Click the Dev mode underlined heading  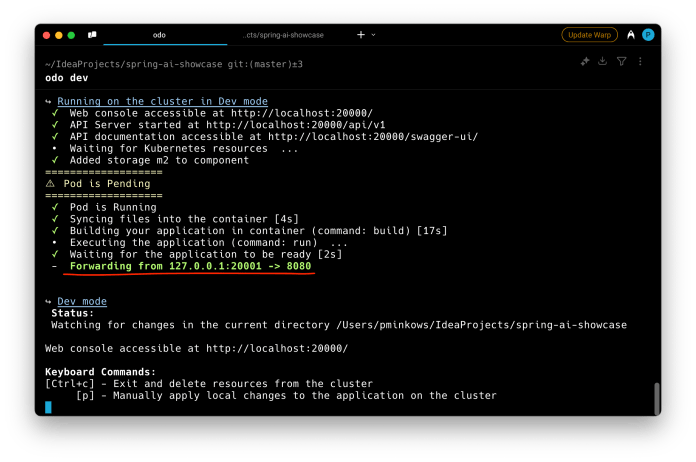point(82,301)
